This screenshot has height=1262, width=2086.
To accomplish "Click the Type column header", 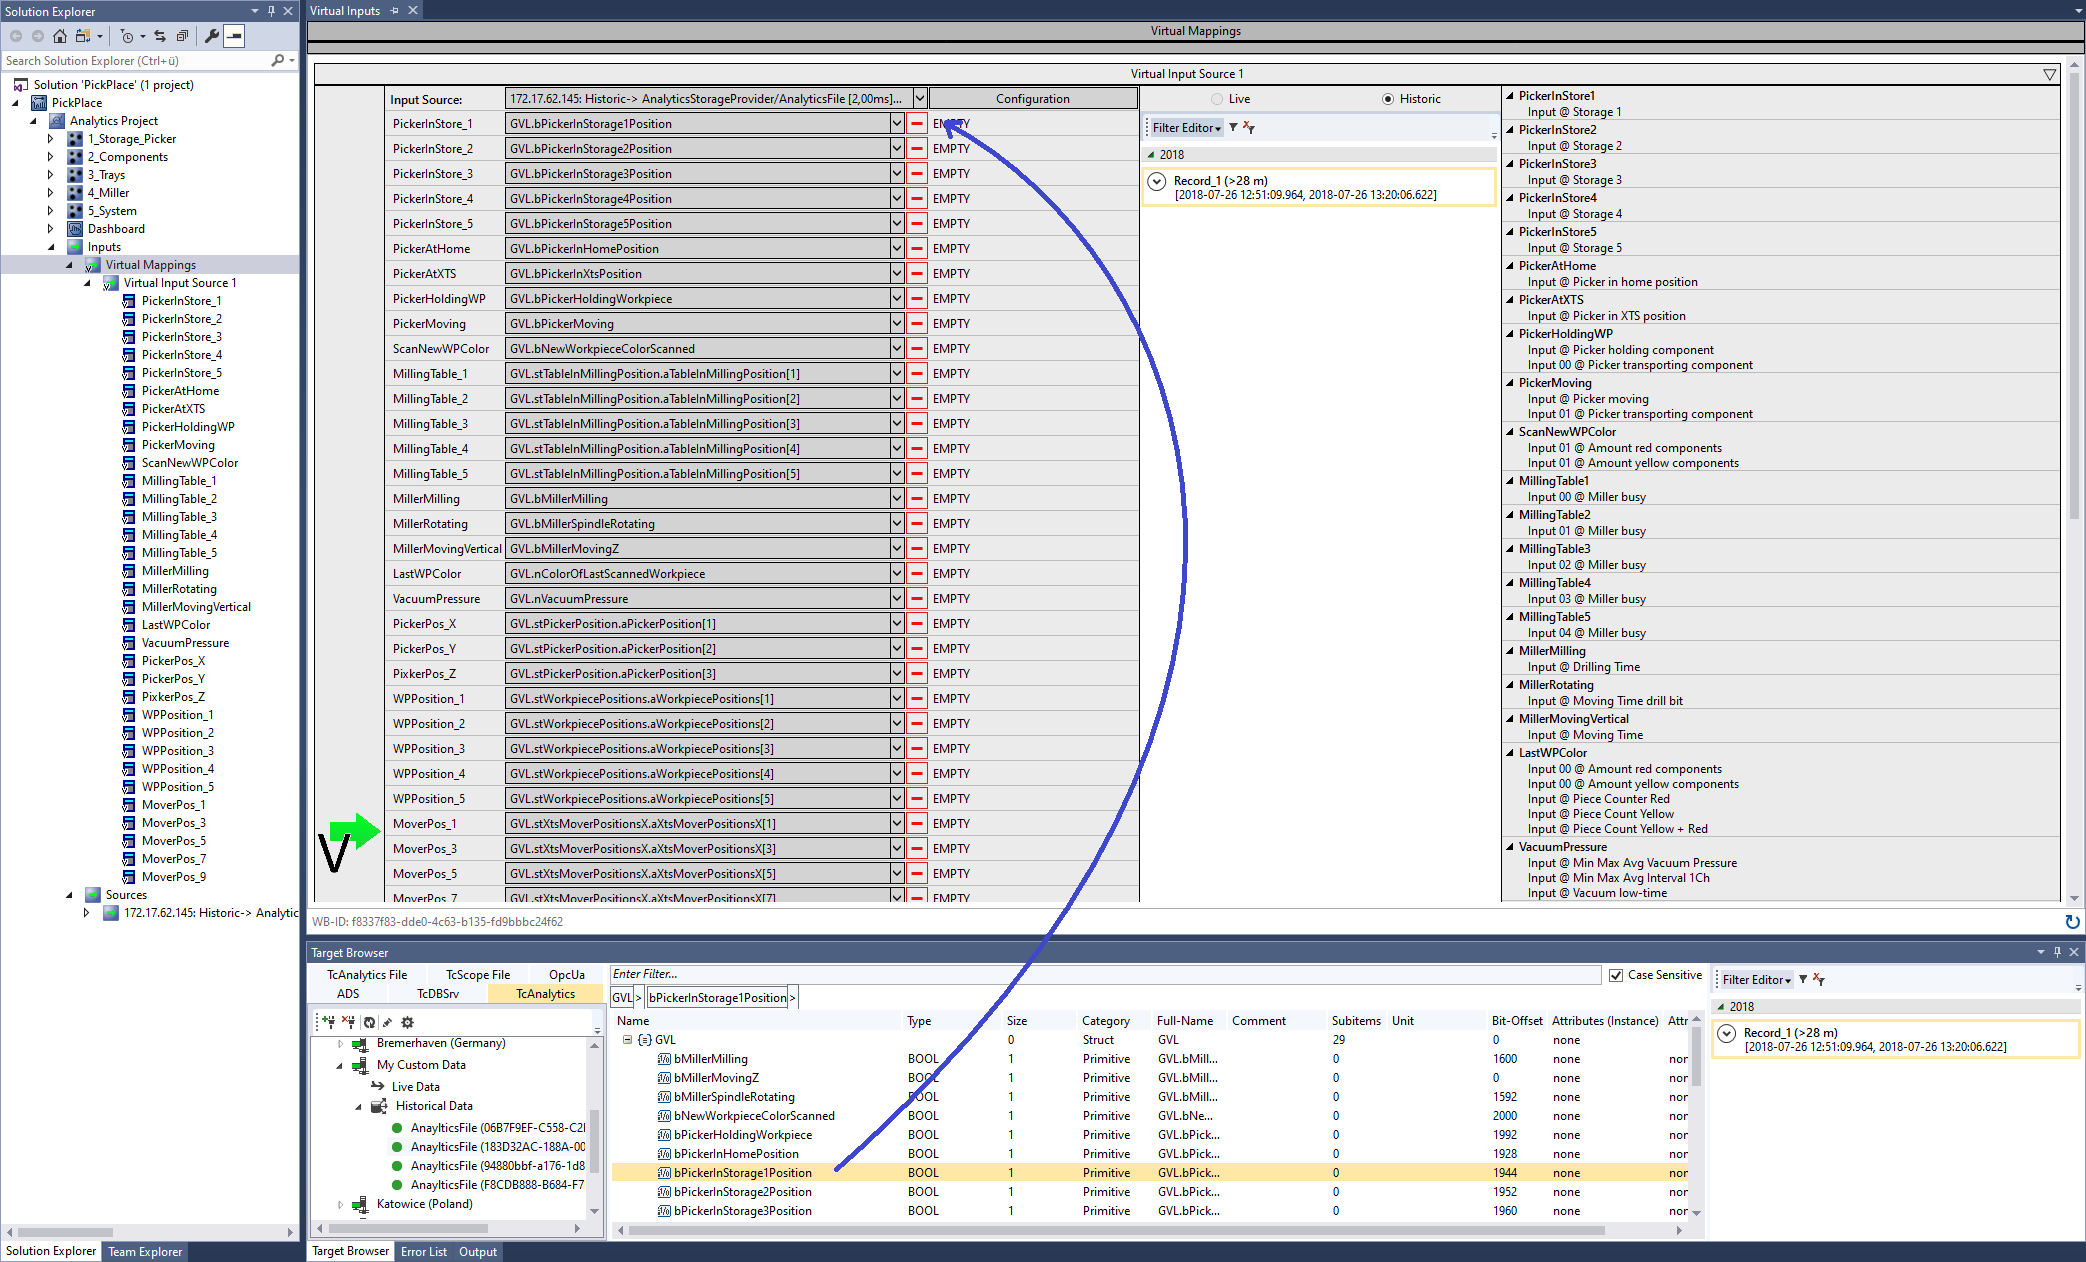I will pos(919,1021).
